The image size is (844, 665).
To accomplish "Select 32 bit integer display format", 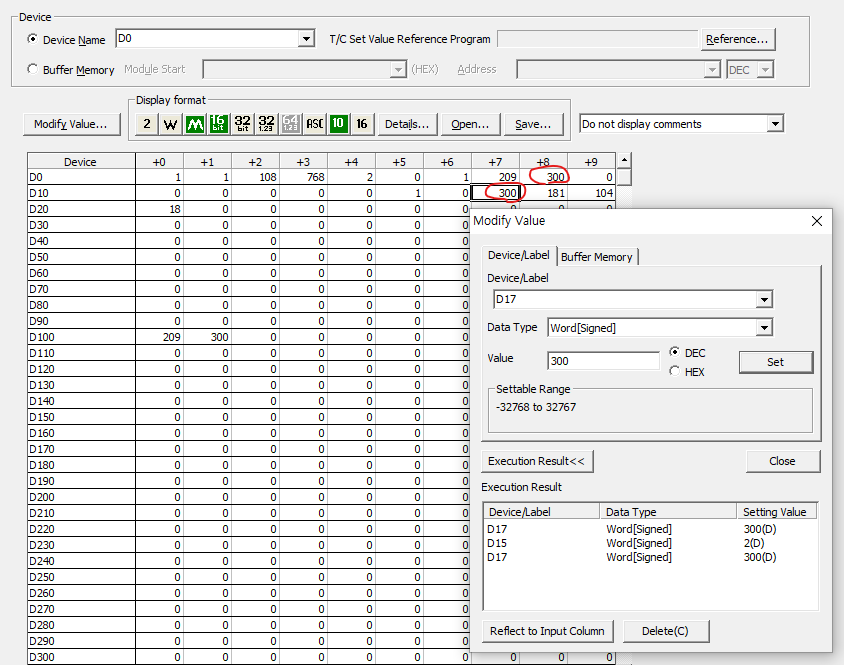I will [x=242, y=124].
